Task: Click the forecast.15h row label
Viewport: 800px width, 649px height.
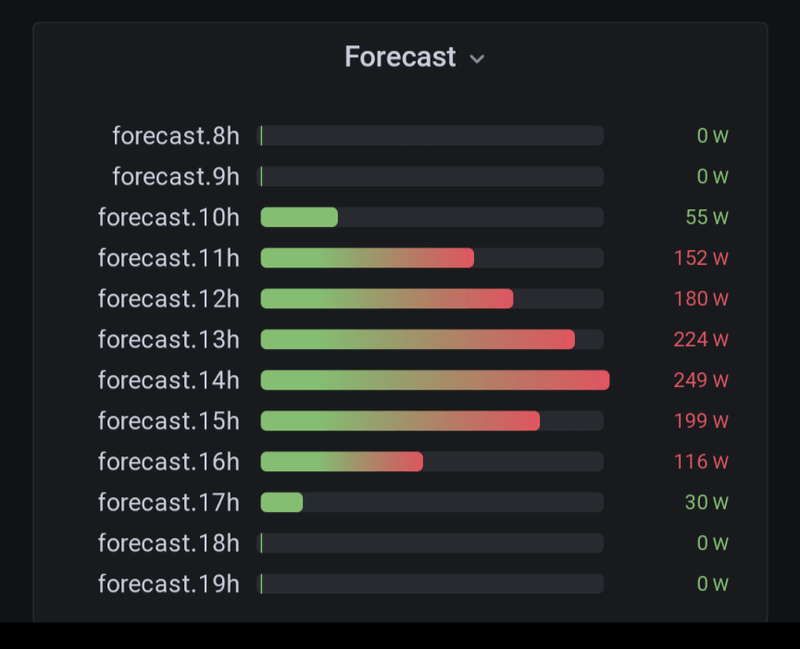Action: tap(169, 421)
